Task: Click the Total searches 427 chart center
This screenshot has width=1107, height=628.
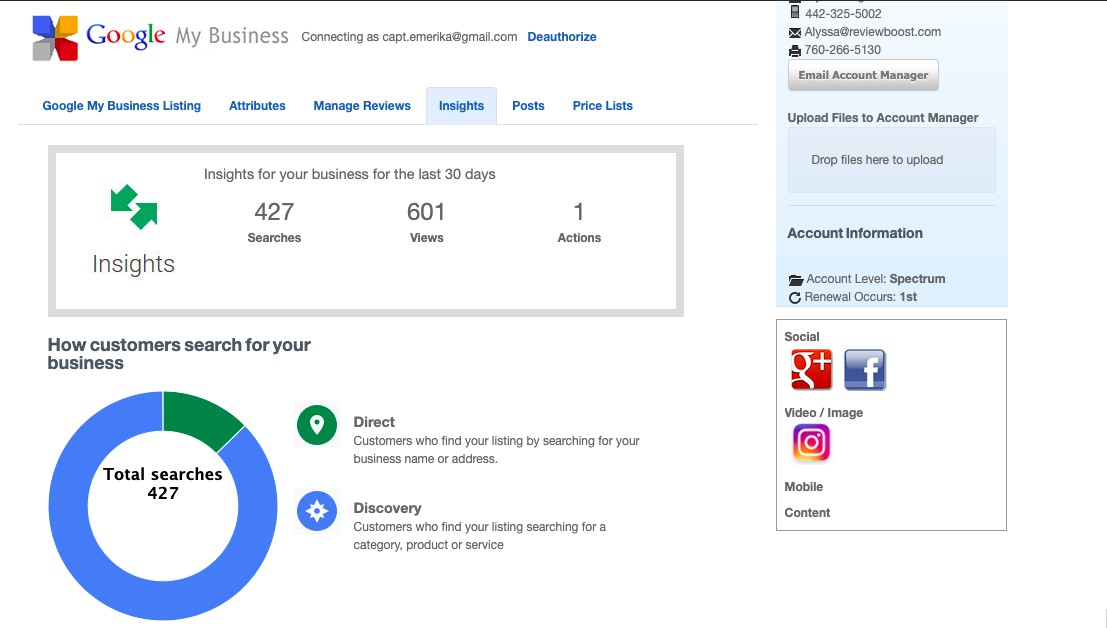Action: (x=163, y=483)
